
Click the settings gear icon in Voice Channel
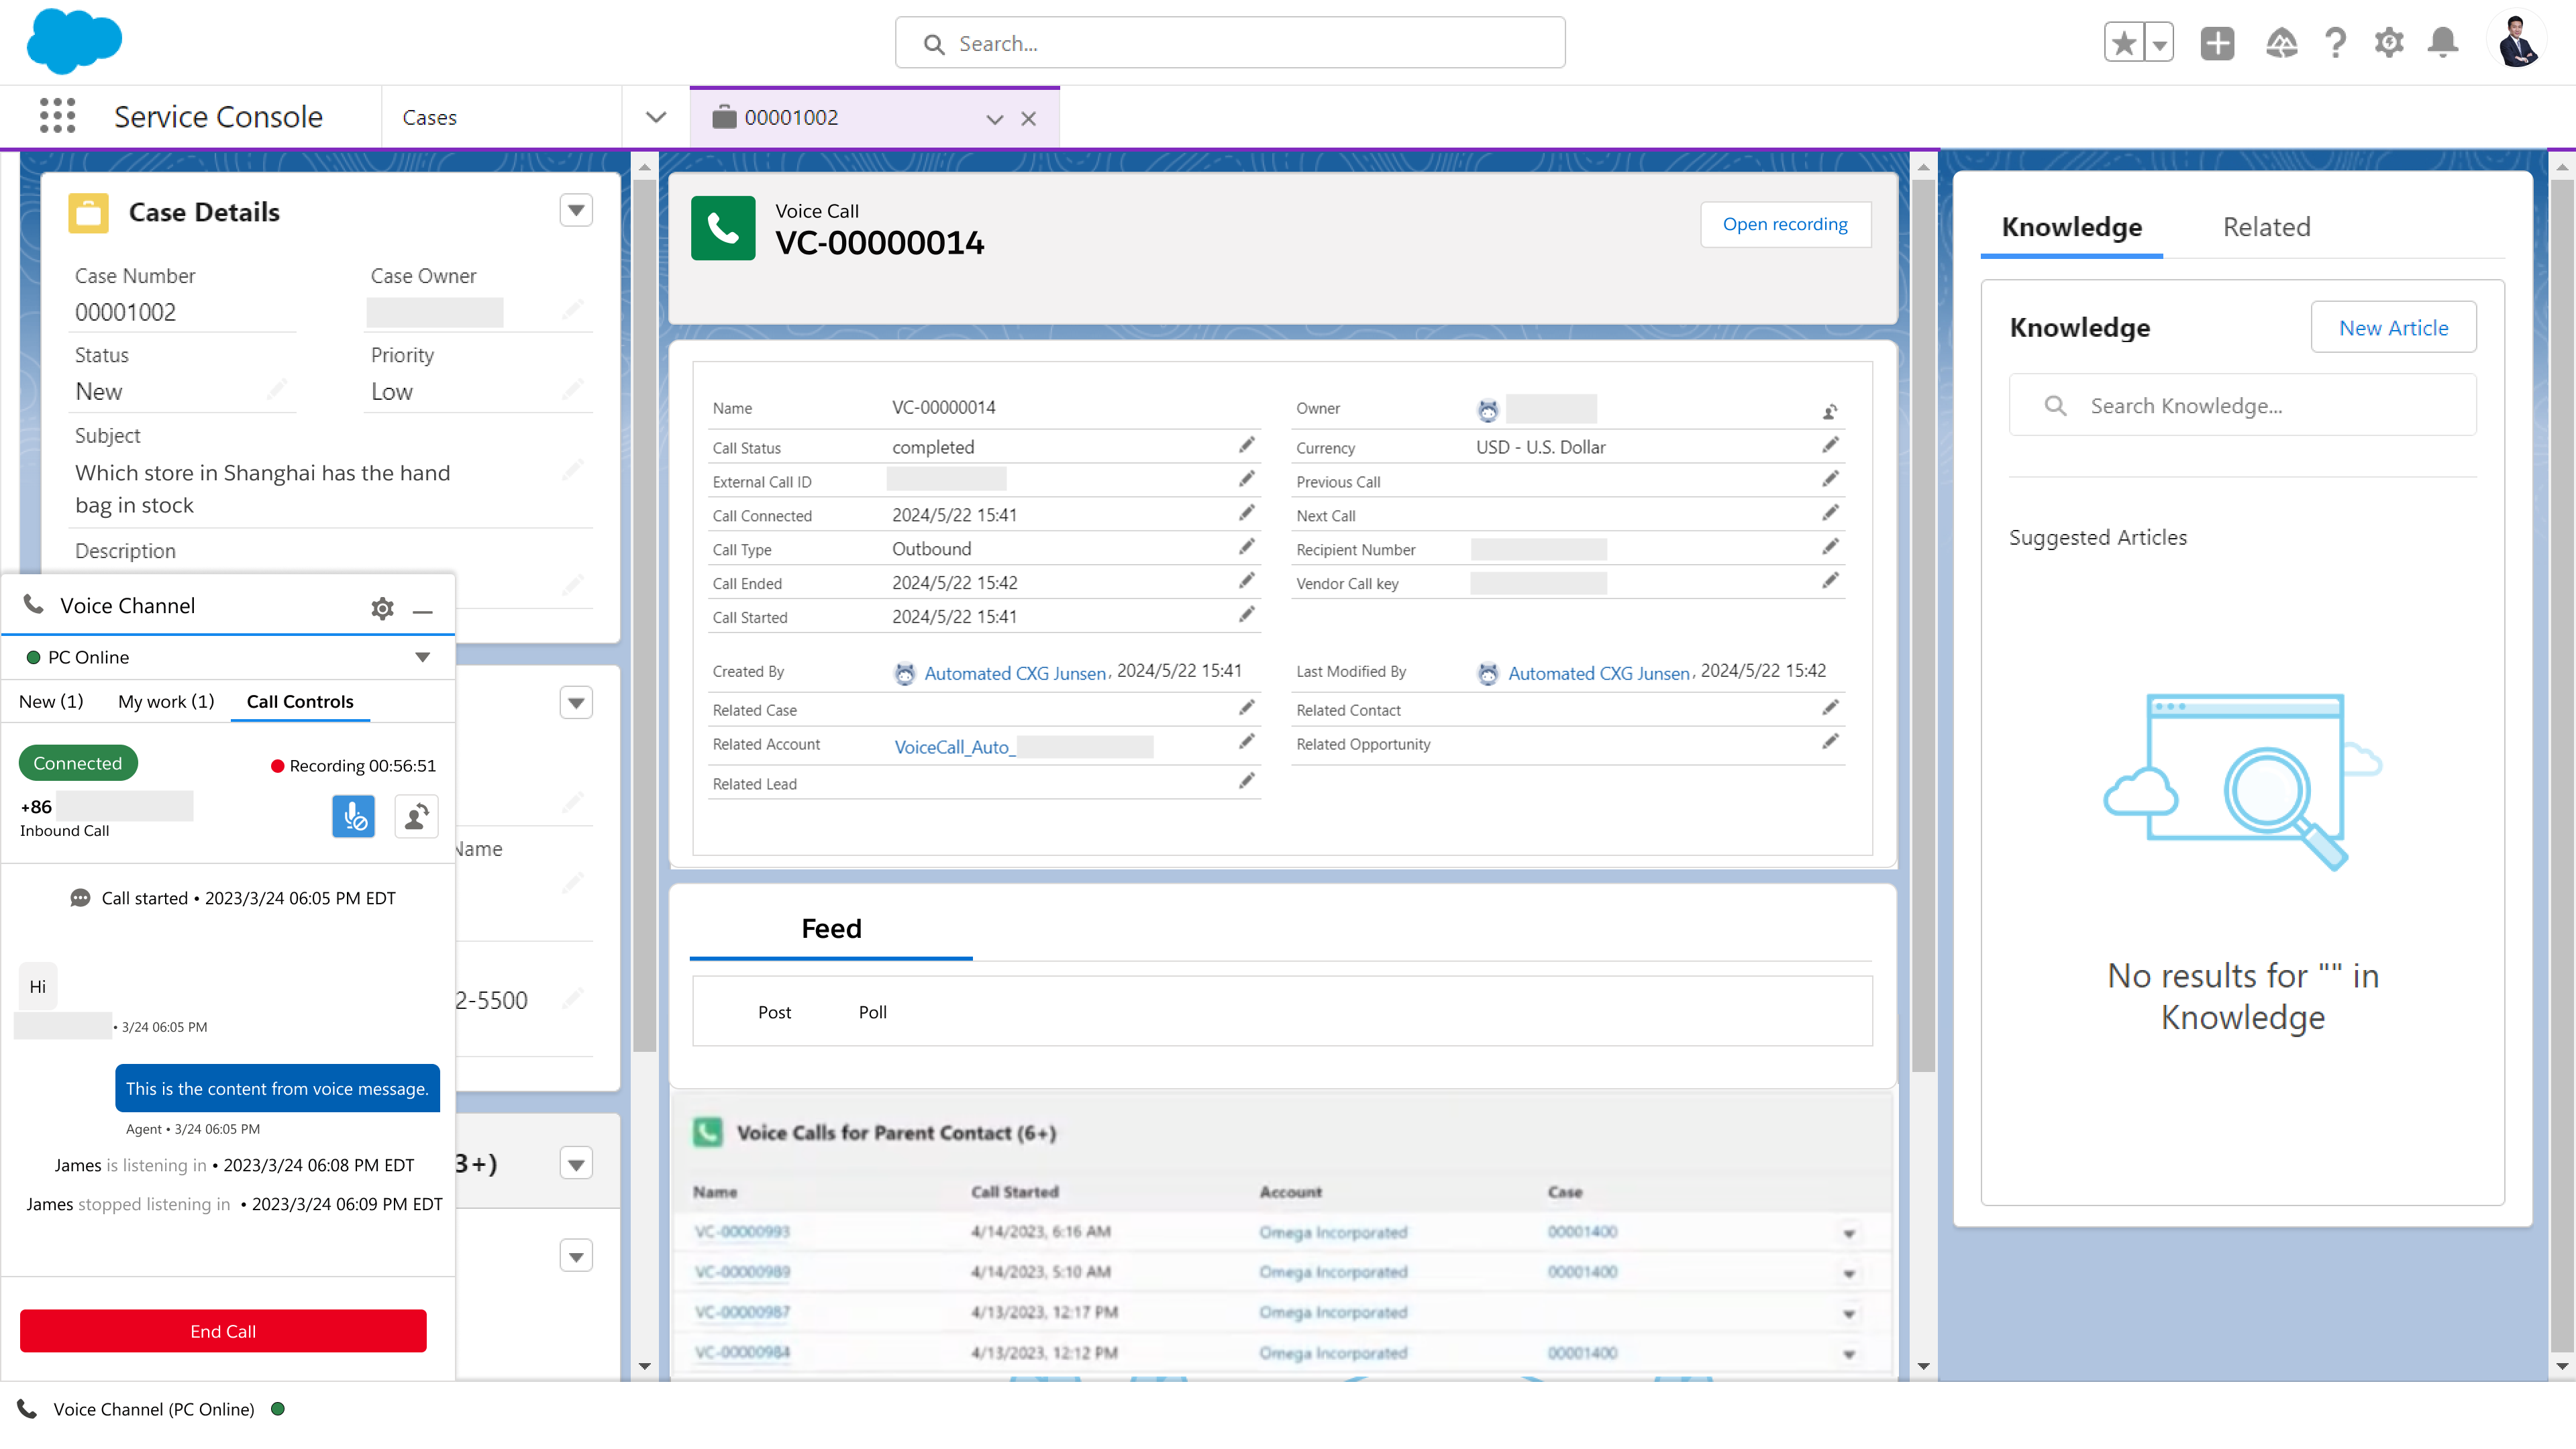tap(382, 607)
